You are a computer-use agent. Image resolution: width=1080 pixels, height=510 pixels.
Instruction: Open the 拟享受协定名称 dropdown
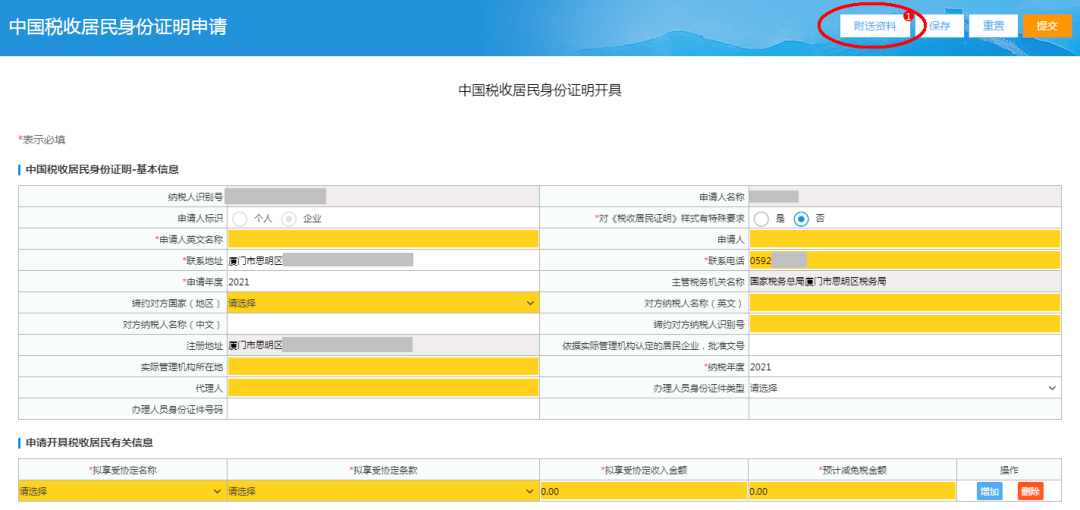(123, 491)
